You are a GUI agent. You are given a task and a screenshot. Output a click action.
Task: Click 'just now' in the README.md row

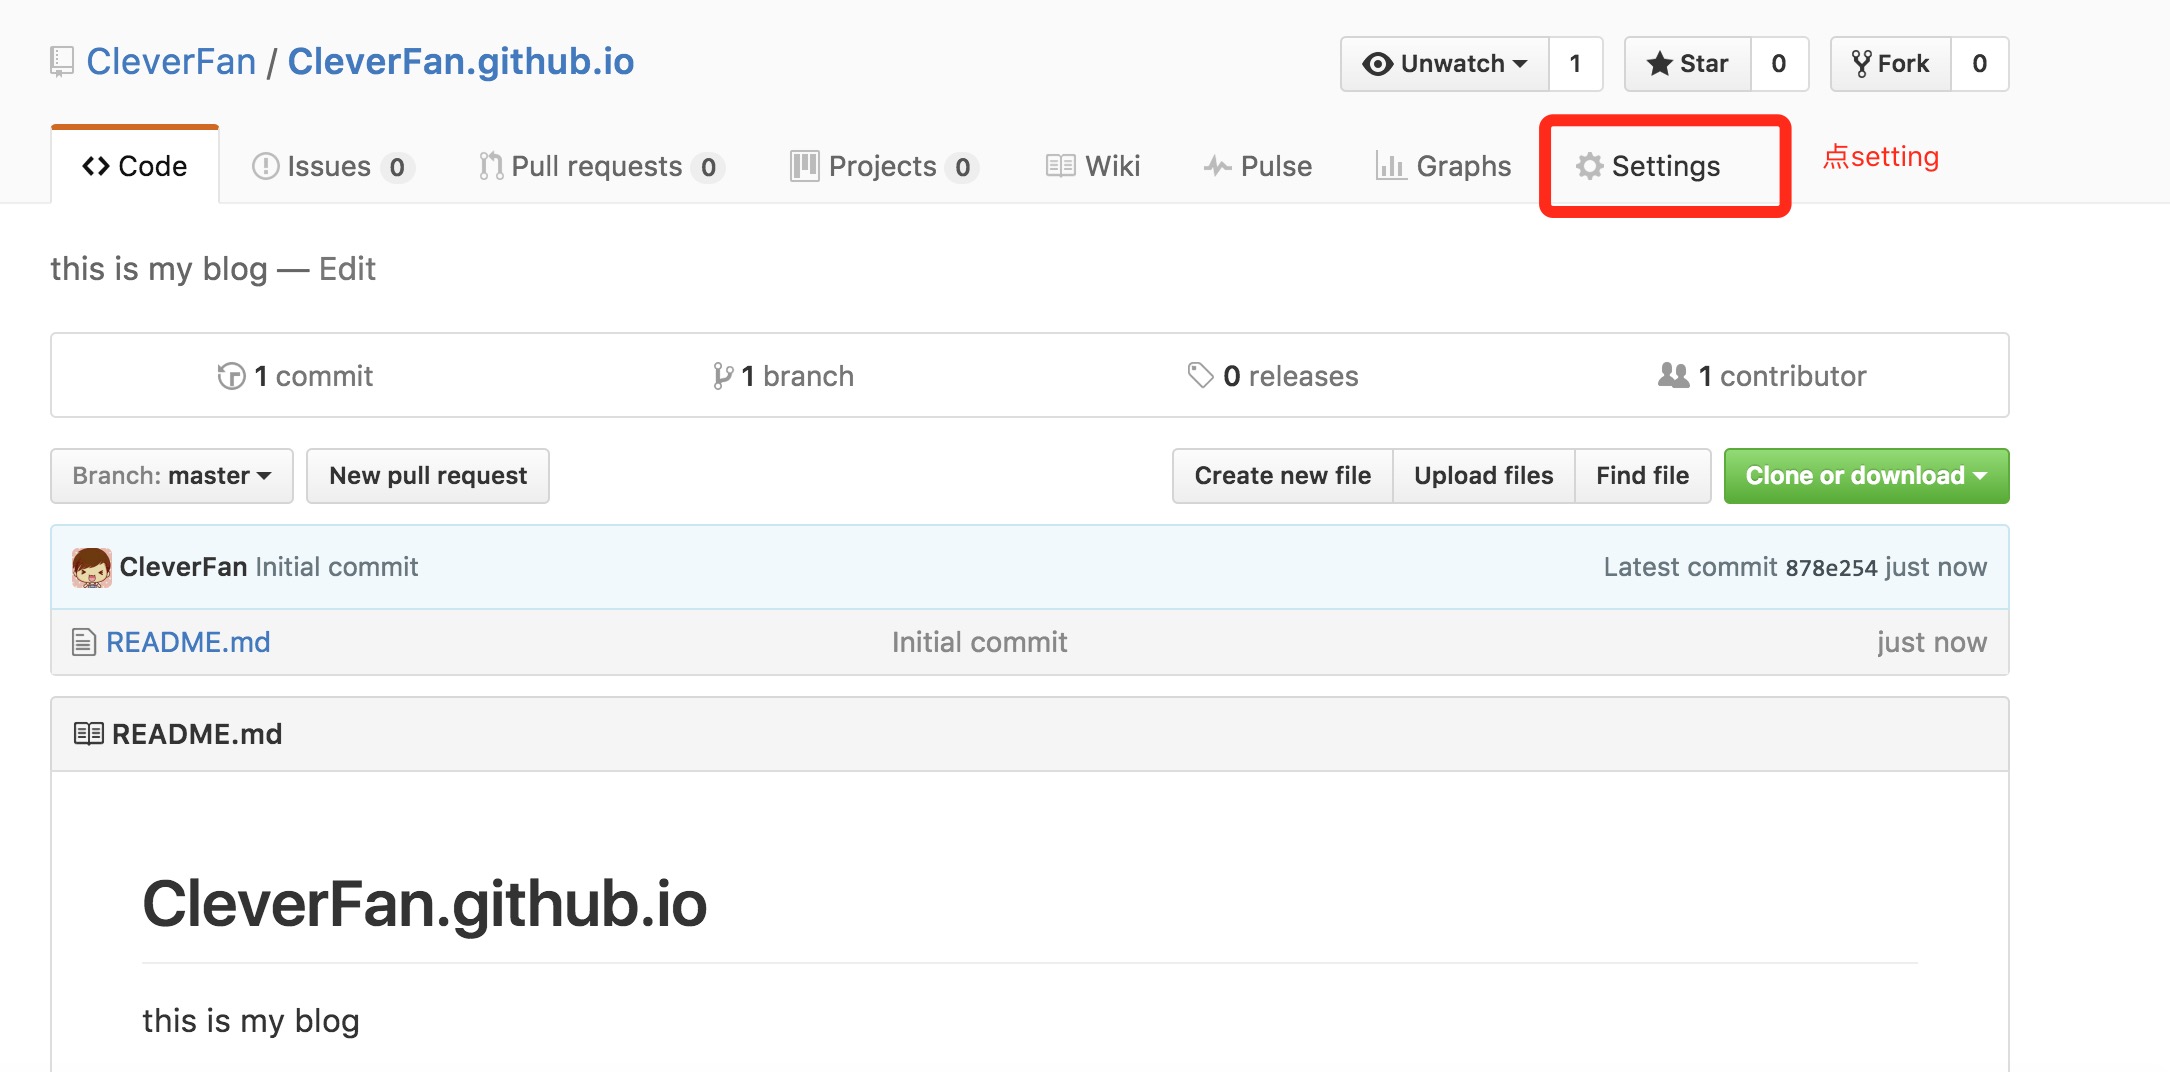pos(1932,642)
